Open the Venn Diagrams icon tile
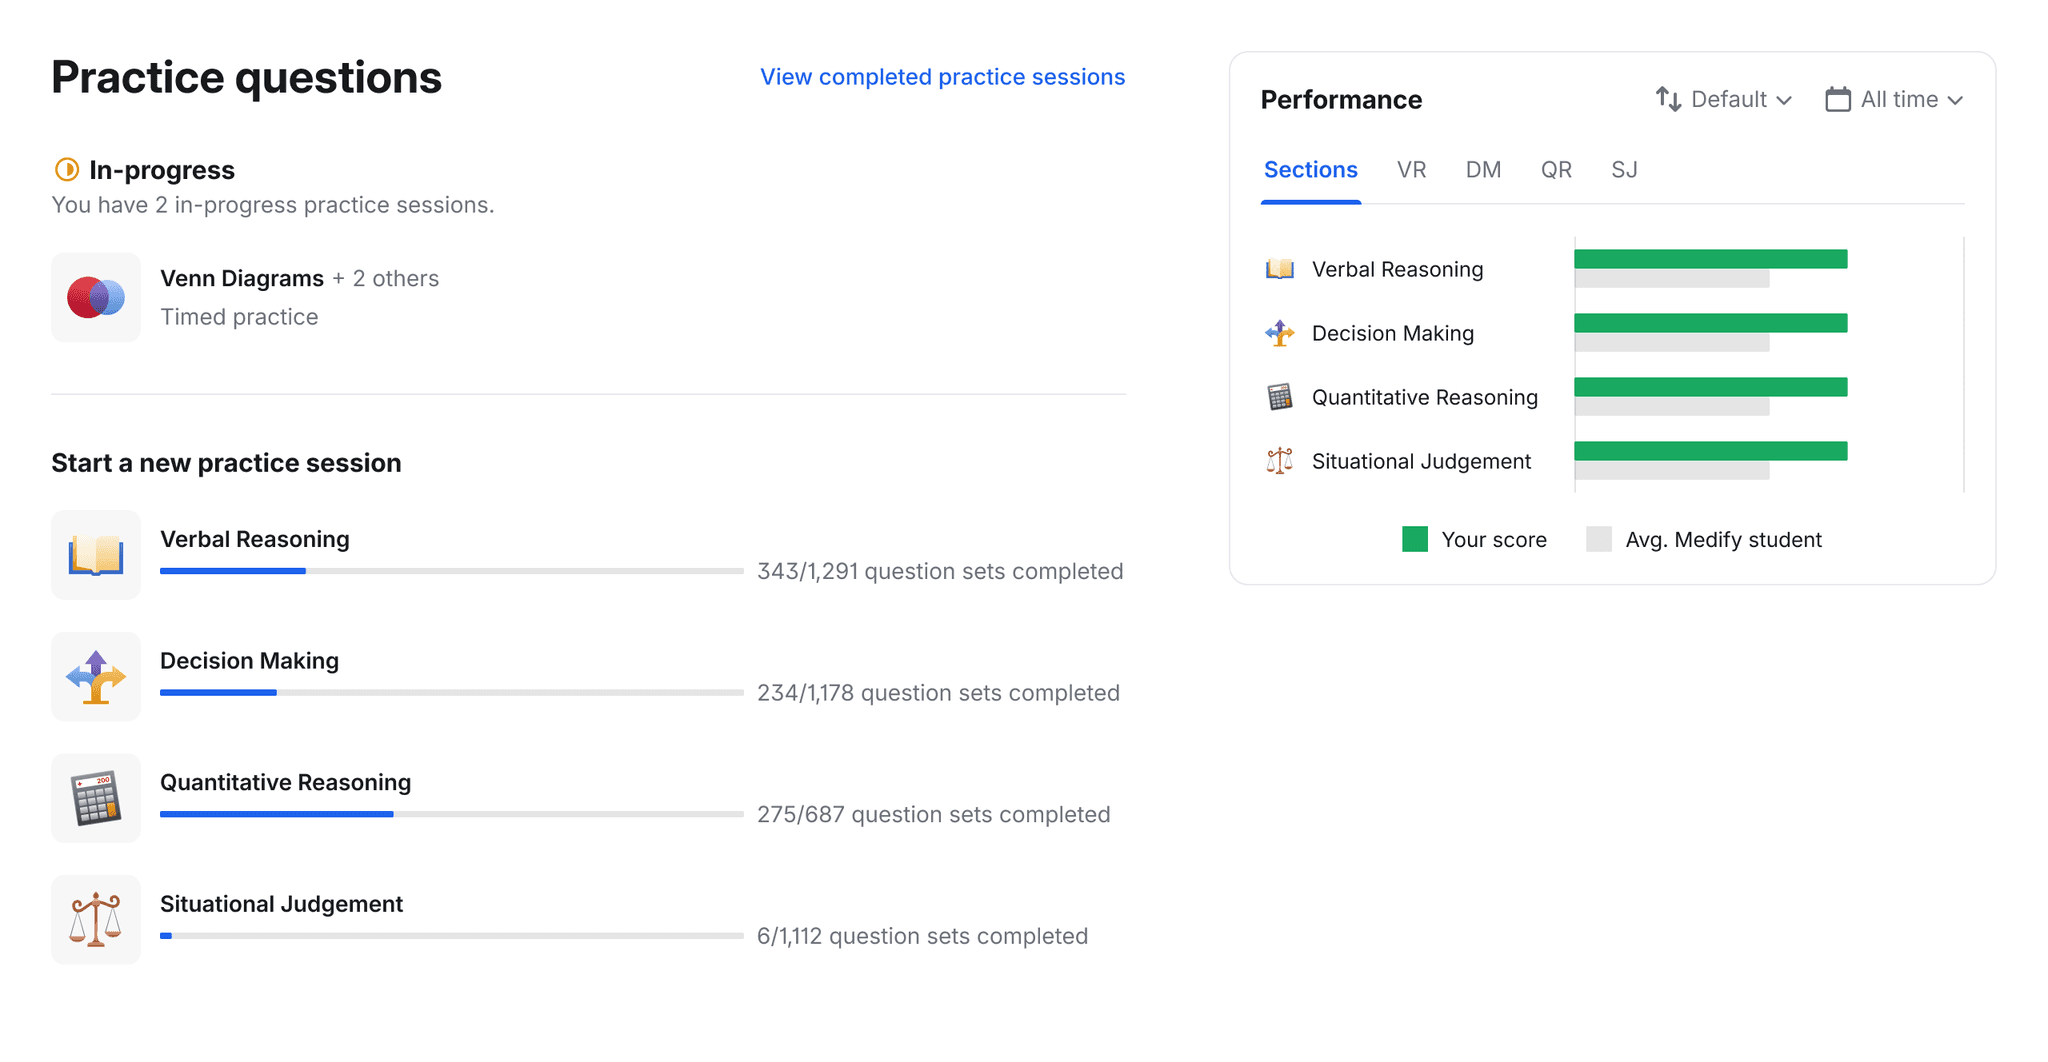The height and width of the screenshot is (1062, 2048). click(96, 297)
